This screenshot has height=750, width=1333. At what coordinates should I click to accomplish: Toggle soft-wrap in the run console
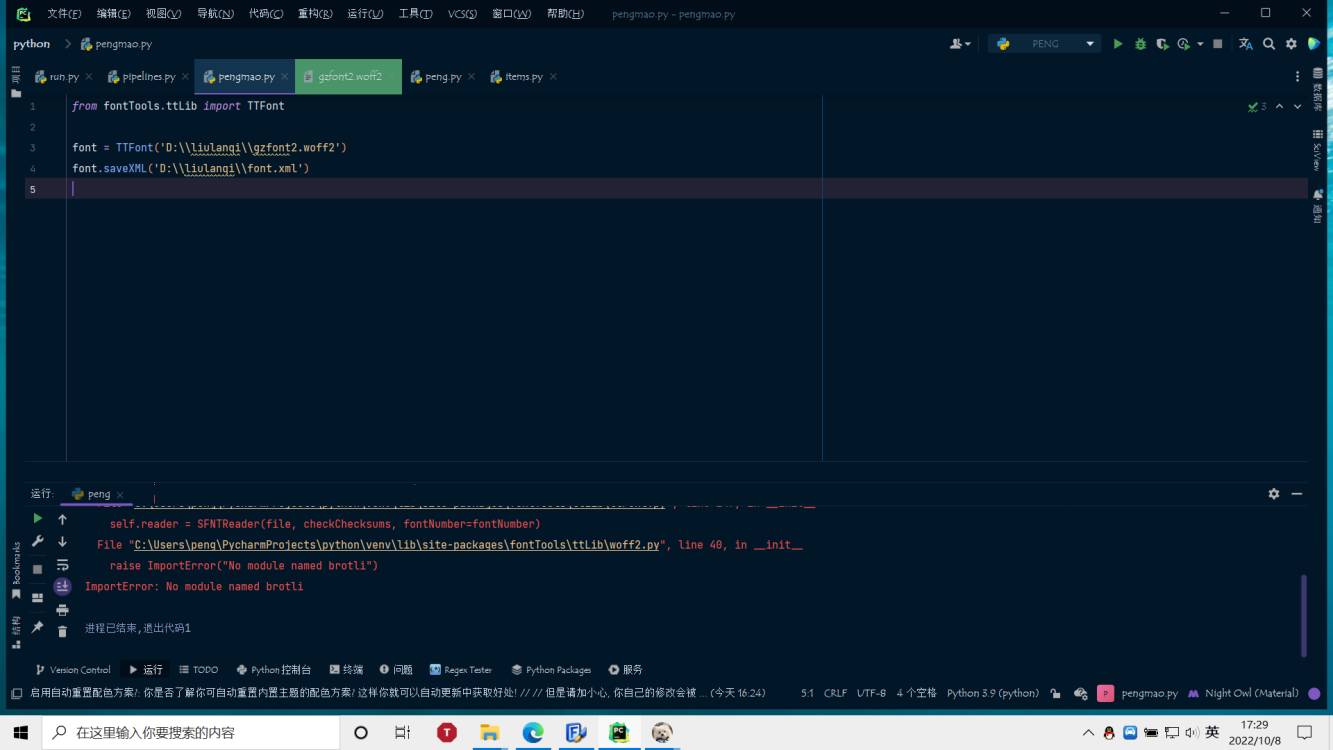pyautogui.click(x=62, y=565)
